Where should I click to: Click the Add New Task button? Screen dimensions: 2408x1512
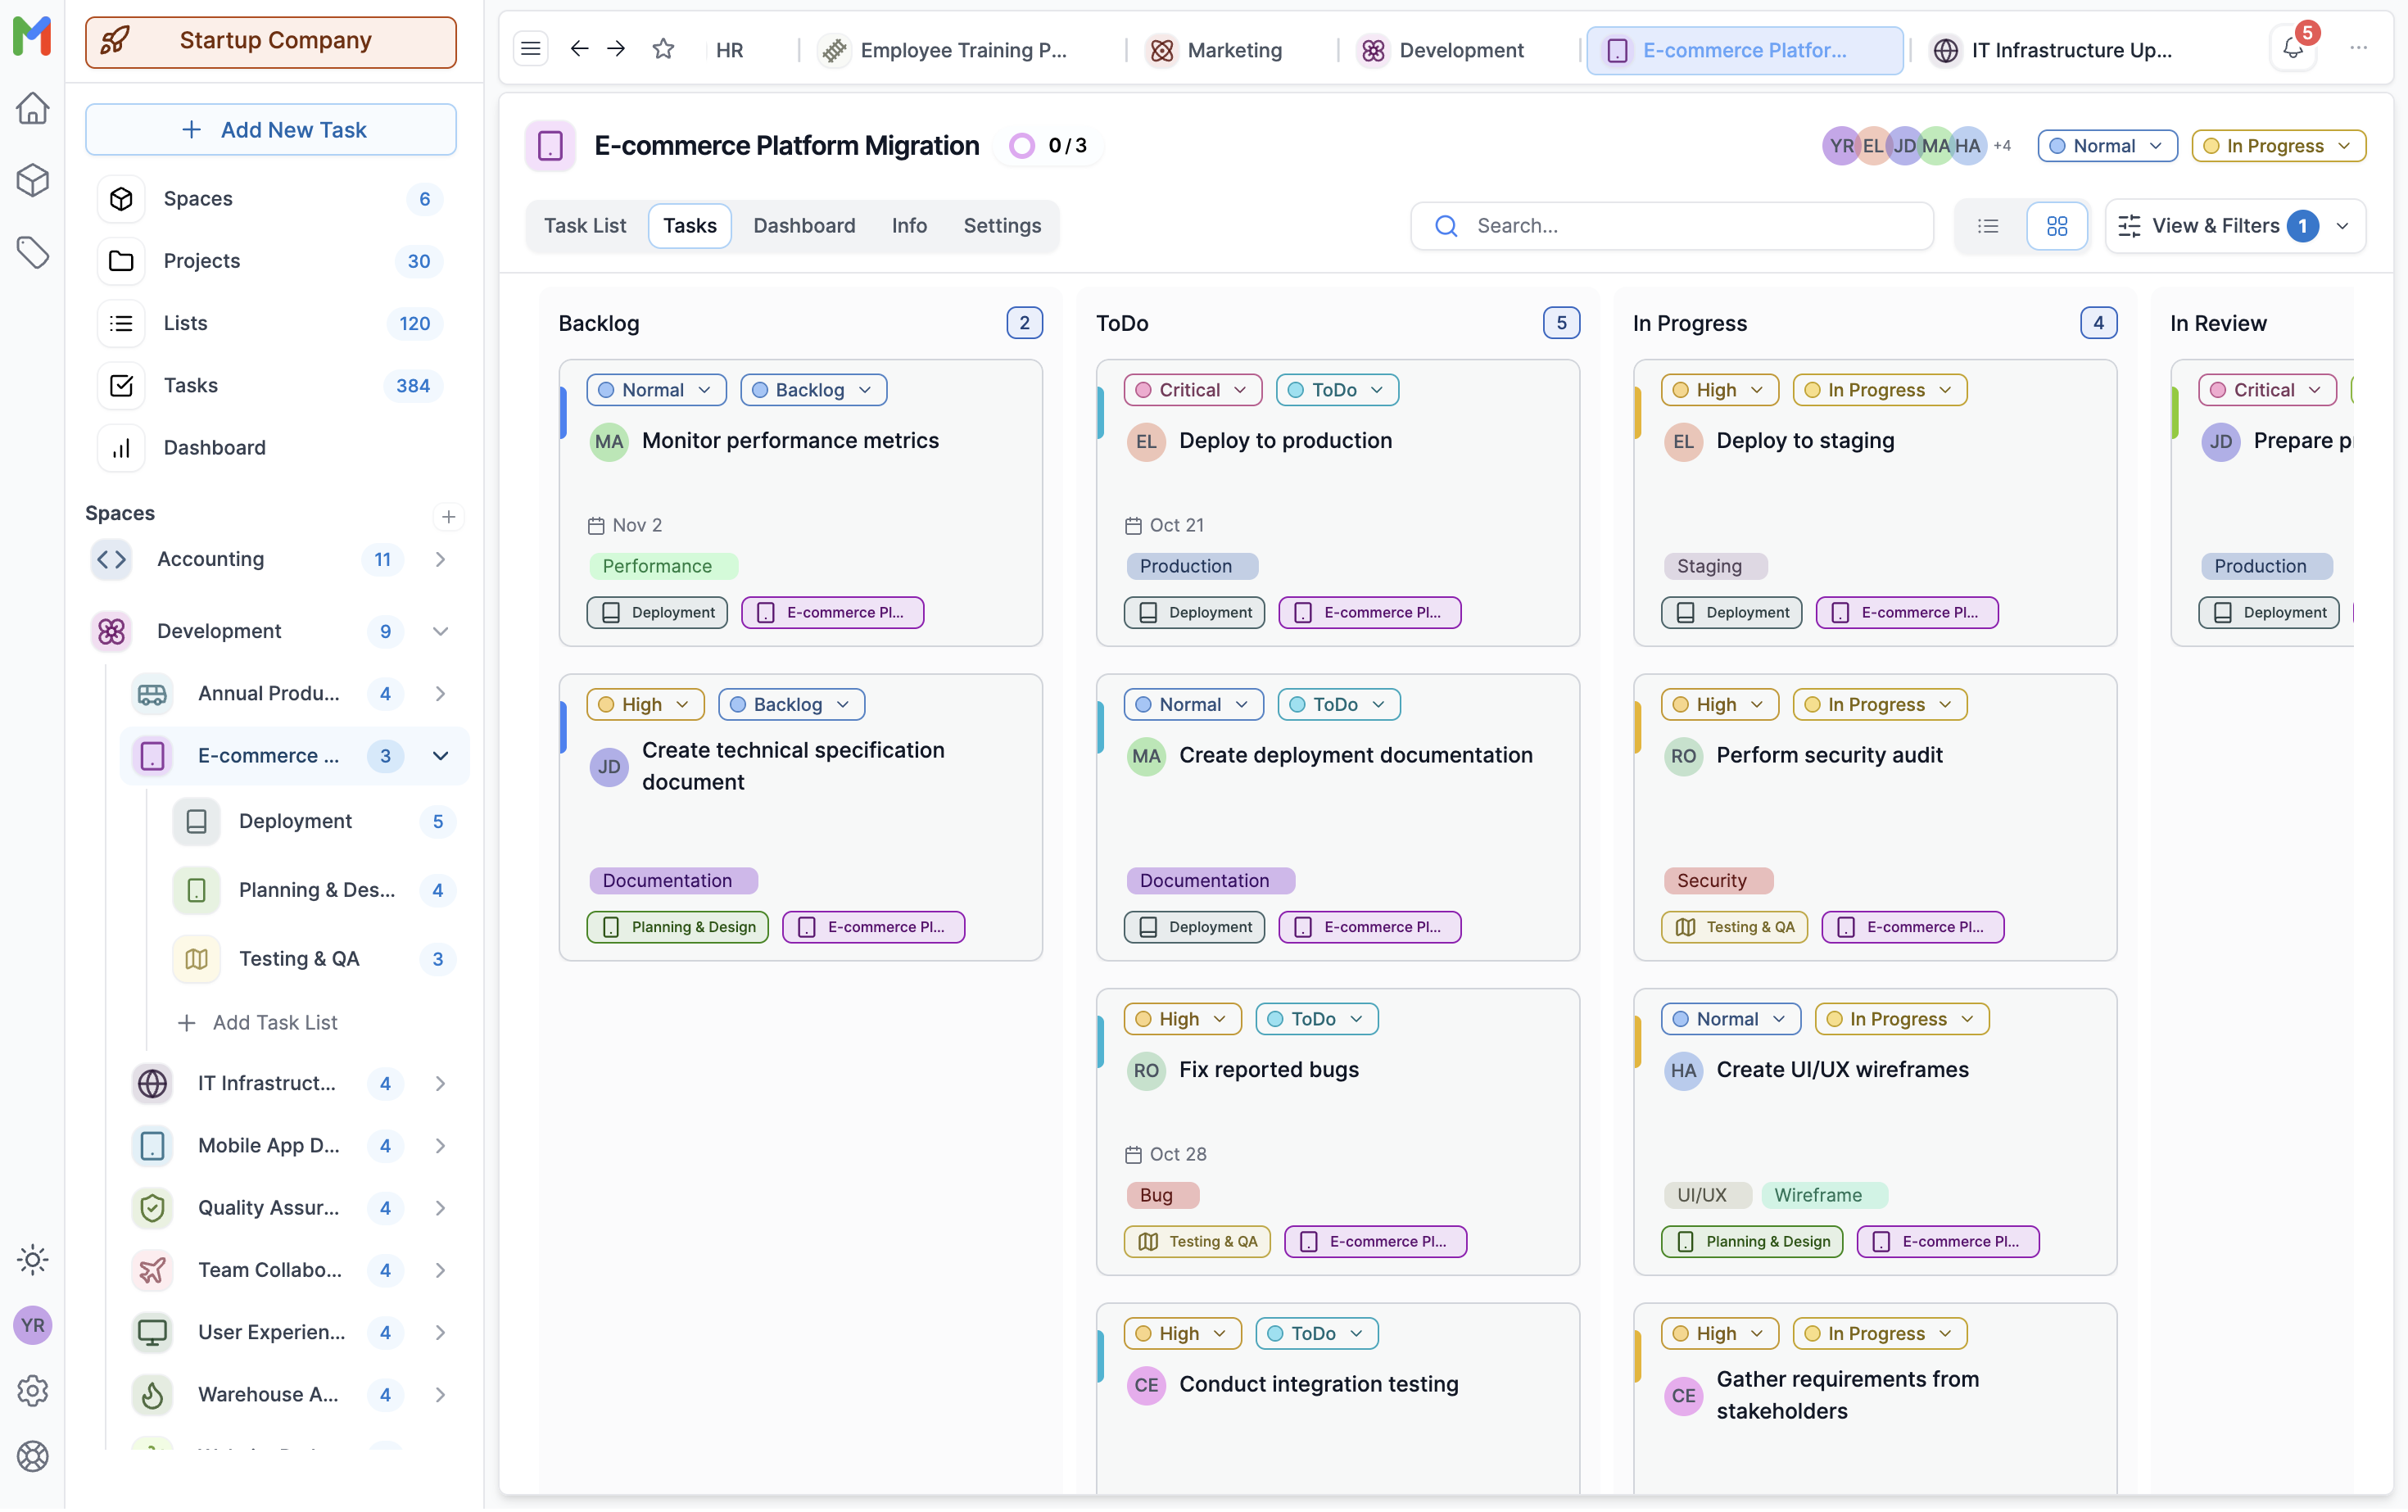[x=270, y=129]
